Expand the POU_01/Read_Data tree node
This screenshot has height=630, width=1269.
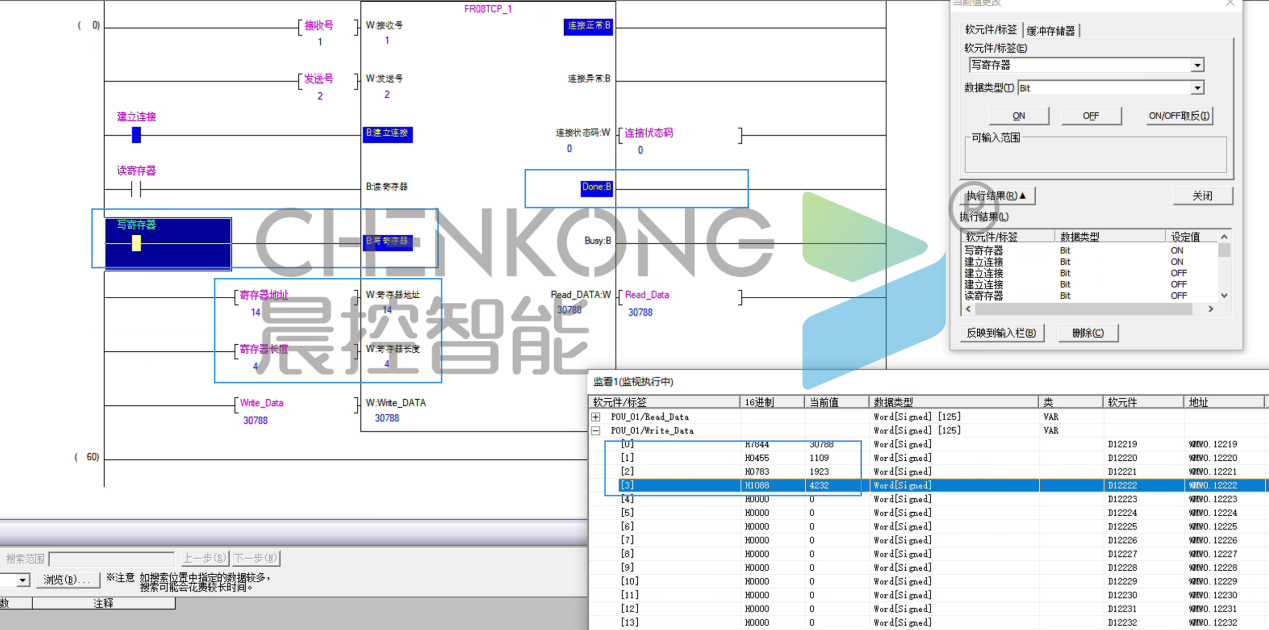click(596, 417)
